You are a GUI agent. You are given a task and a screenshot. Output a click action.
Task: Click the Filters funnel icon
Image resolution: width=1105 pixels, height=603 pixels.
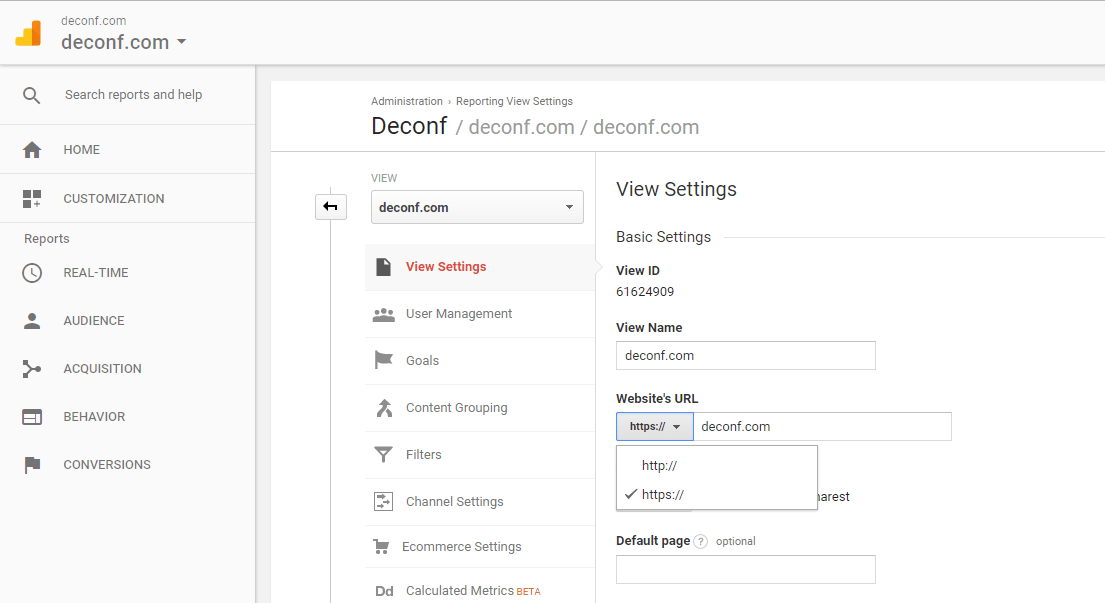[383, 455]
